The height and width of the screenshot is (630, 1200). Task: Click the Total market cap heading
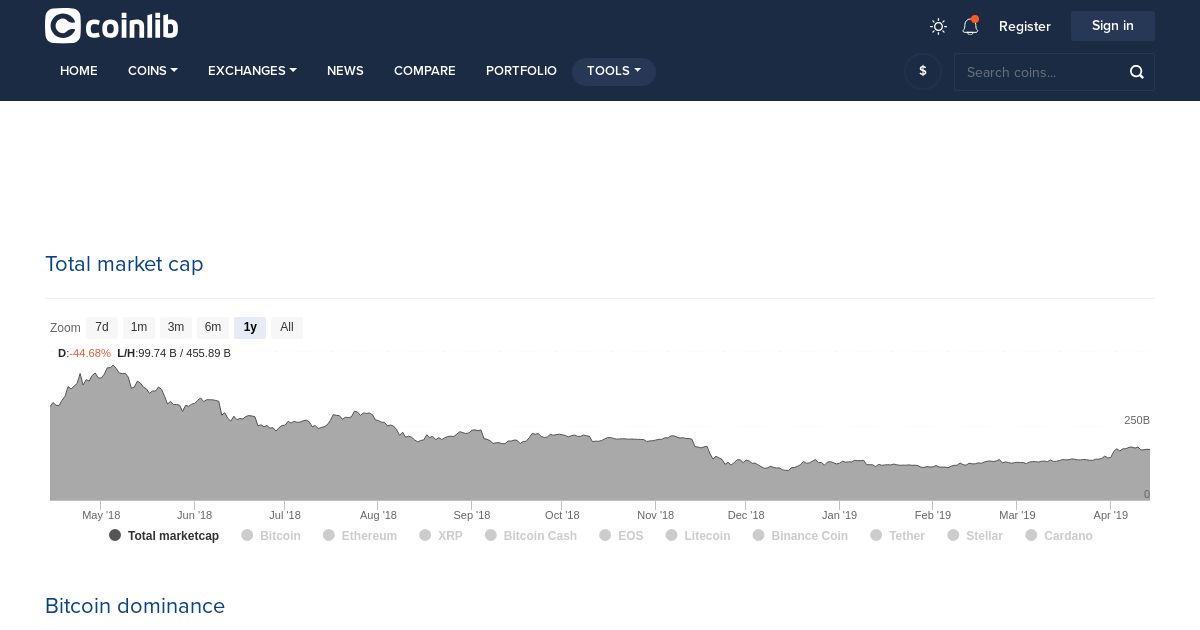pyautogui.click(x=124, y=264)
